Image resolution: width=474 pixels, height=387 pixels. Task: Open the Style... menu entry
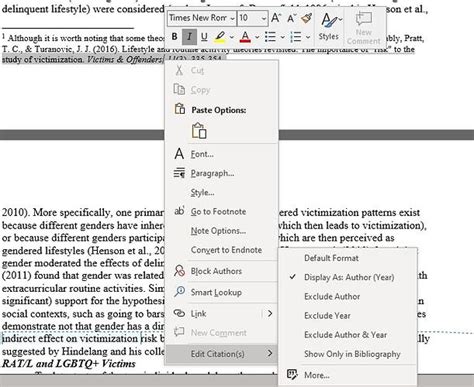tap(202, 192)
